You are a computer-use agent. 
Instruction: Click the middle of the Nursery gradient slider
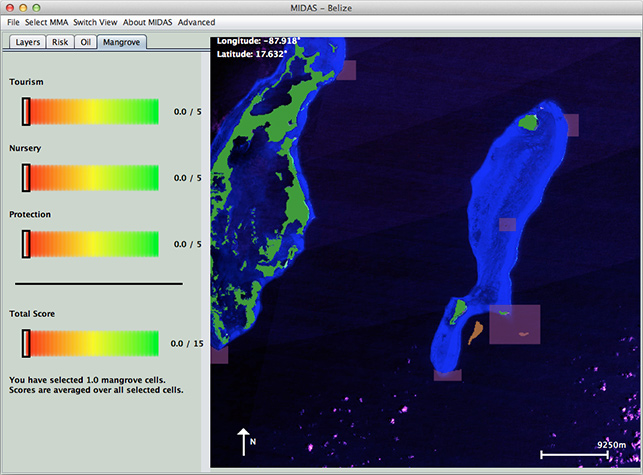pyautogui.click(x=90, y=178)
